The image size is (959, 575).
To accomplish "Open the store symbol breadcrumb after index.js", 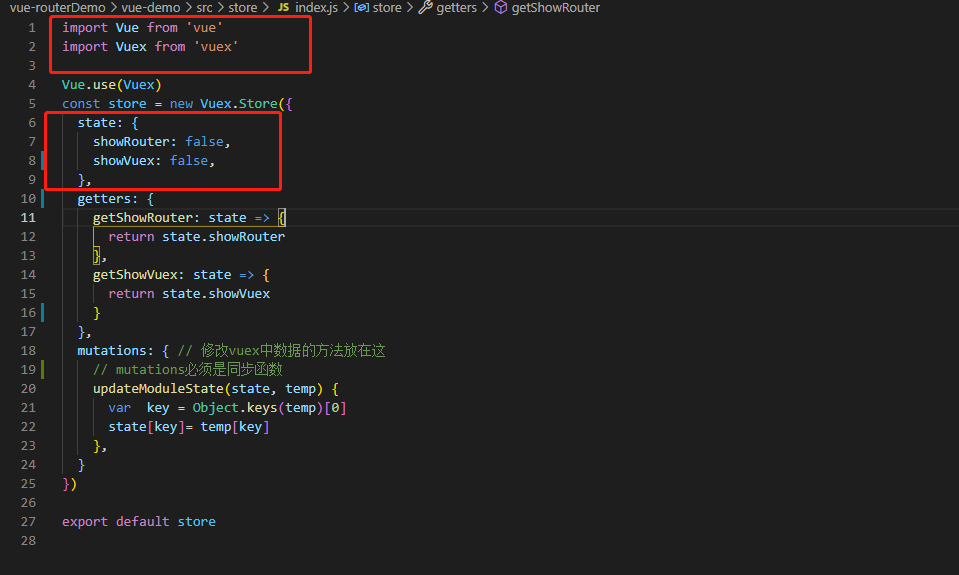I will pos(387,7).
